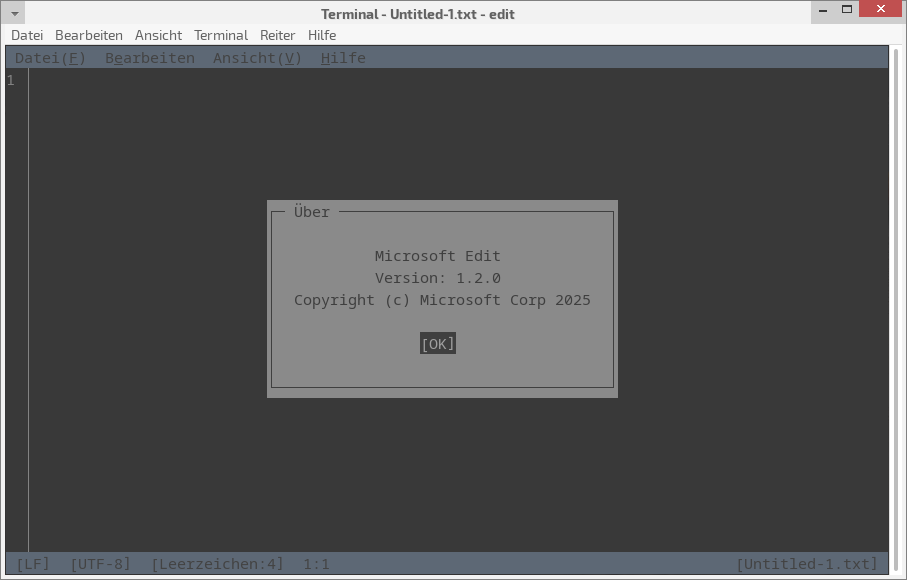Click the Über dialog title

pos(312,212)
